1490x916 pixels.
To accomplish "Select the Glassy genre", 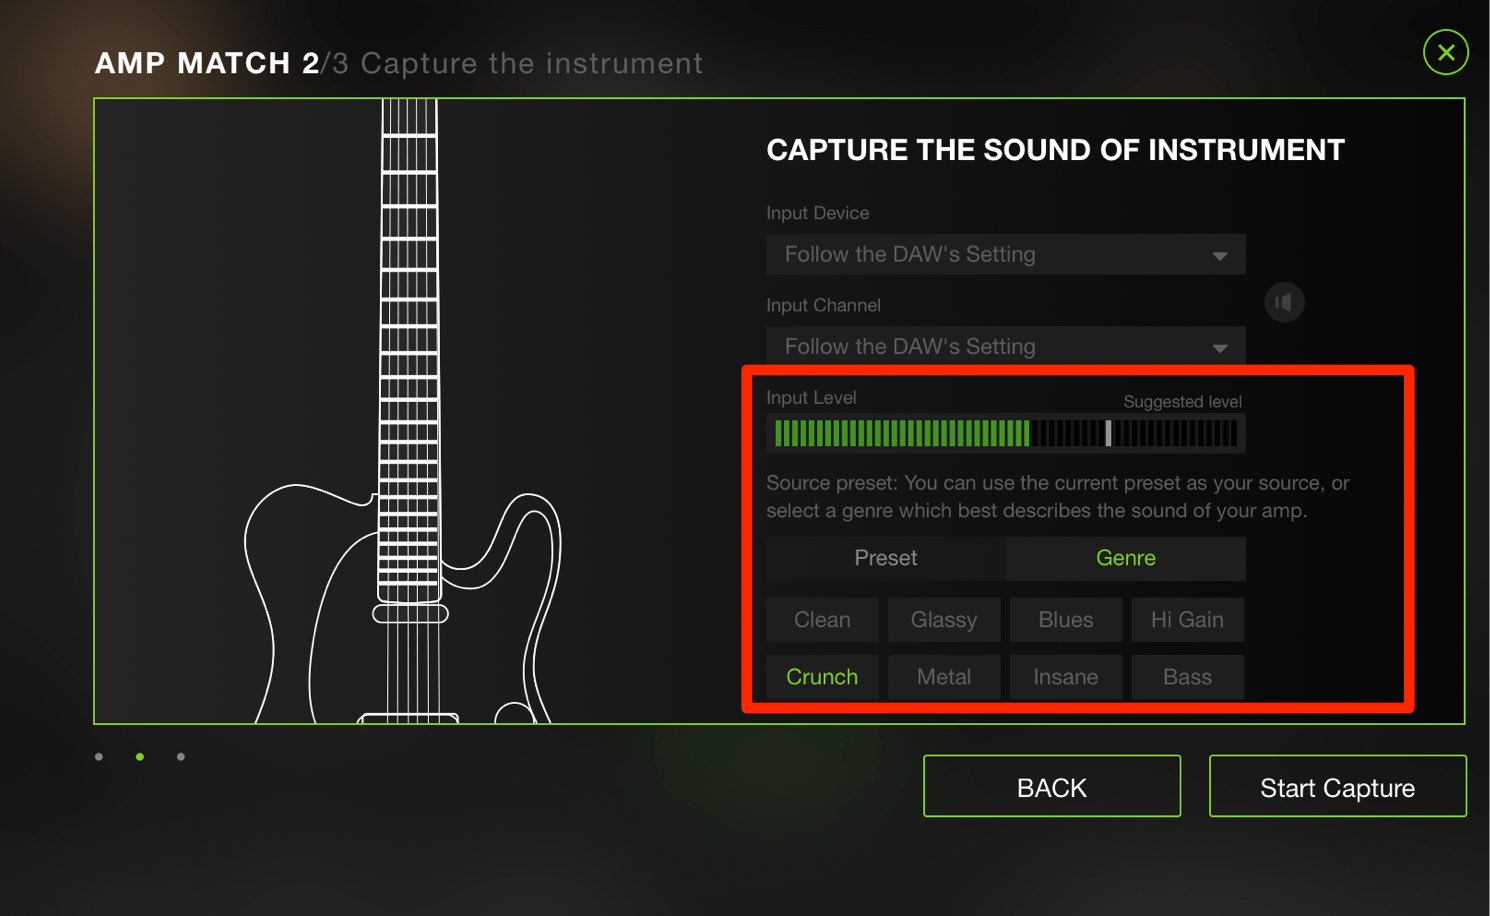I will tap(944, 620).
